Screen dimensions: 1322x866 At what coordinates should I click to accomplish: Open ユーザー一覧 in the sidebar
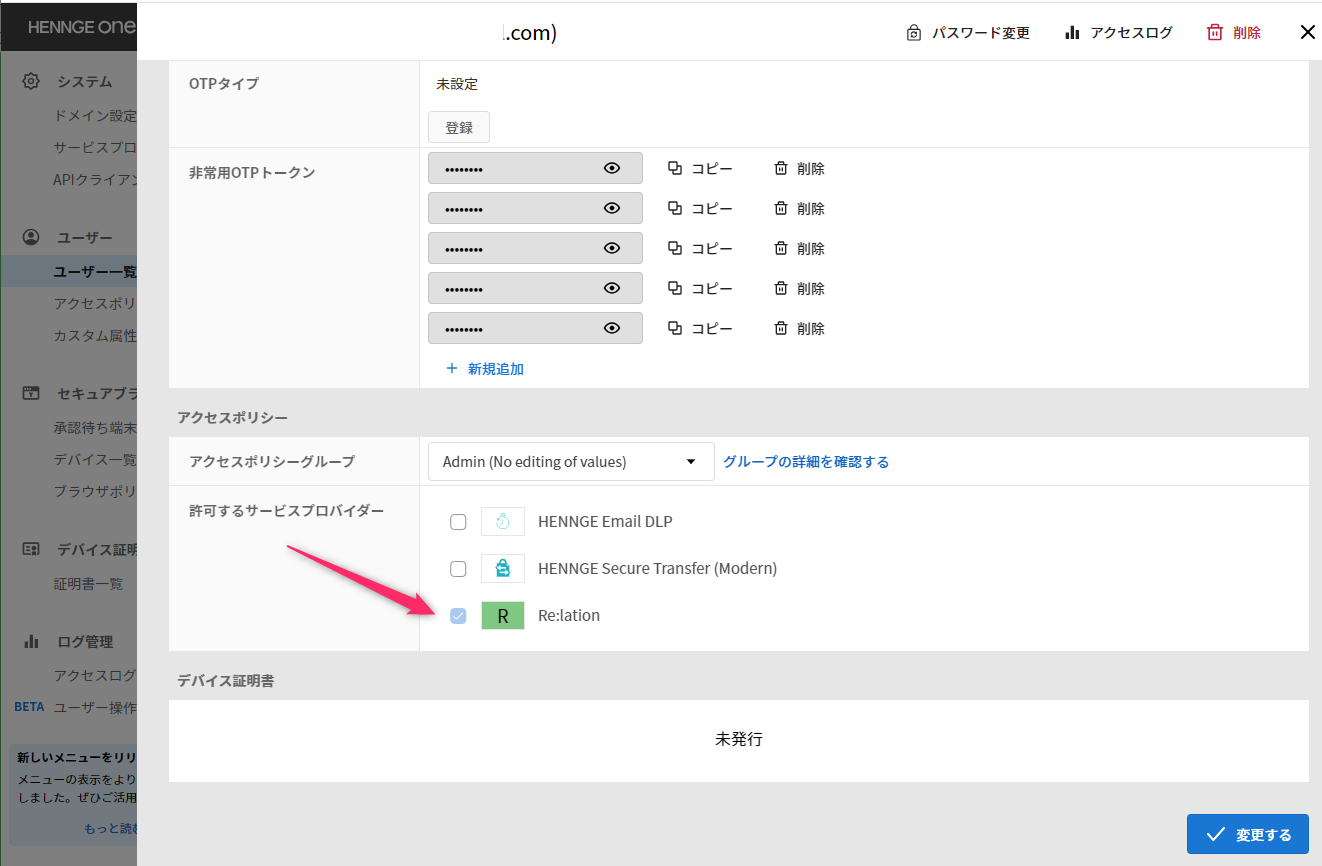tap(94, 272)
